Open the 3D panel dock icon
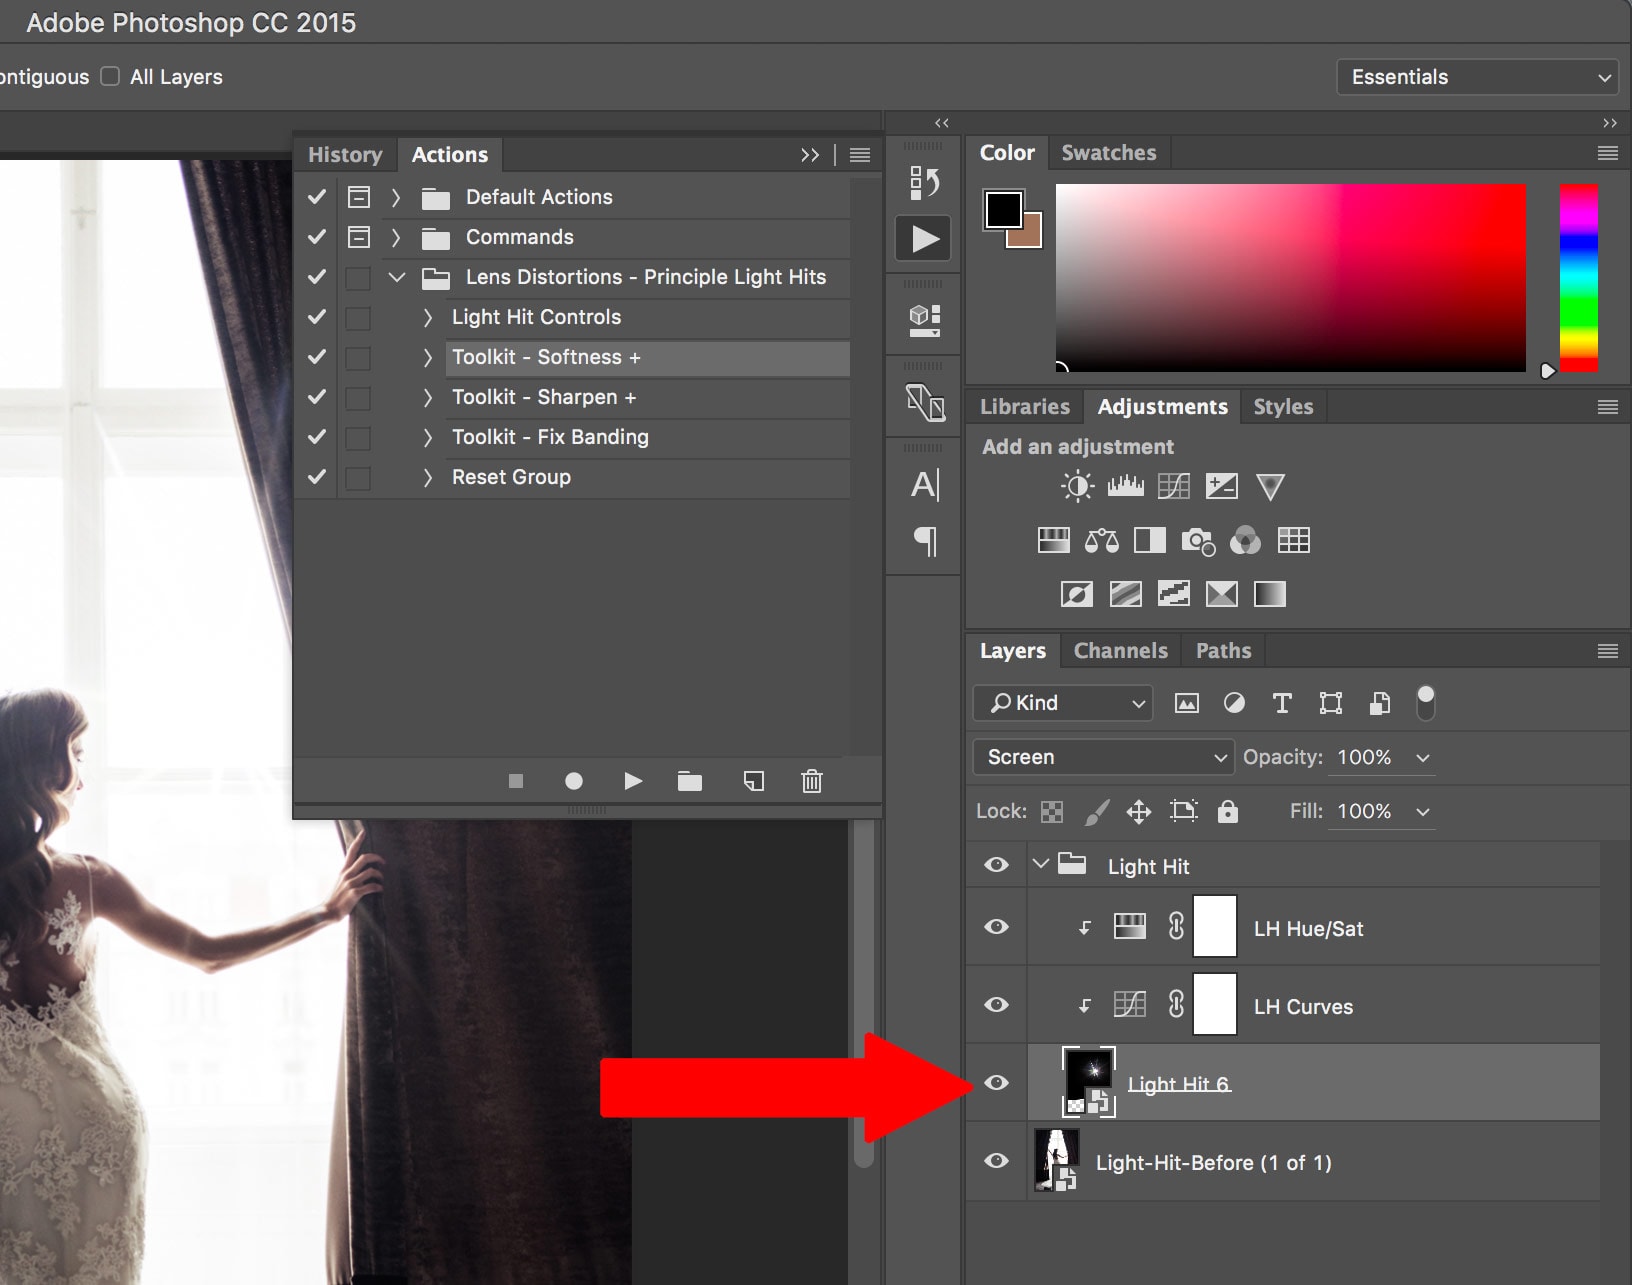1632x1285 pixels. click(924, 320)
